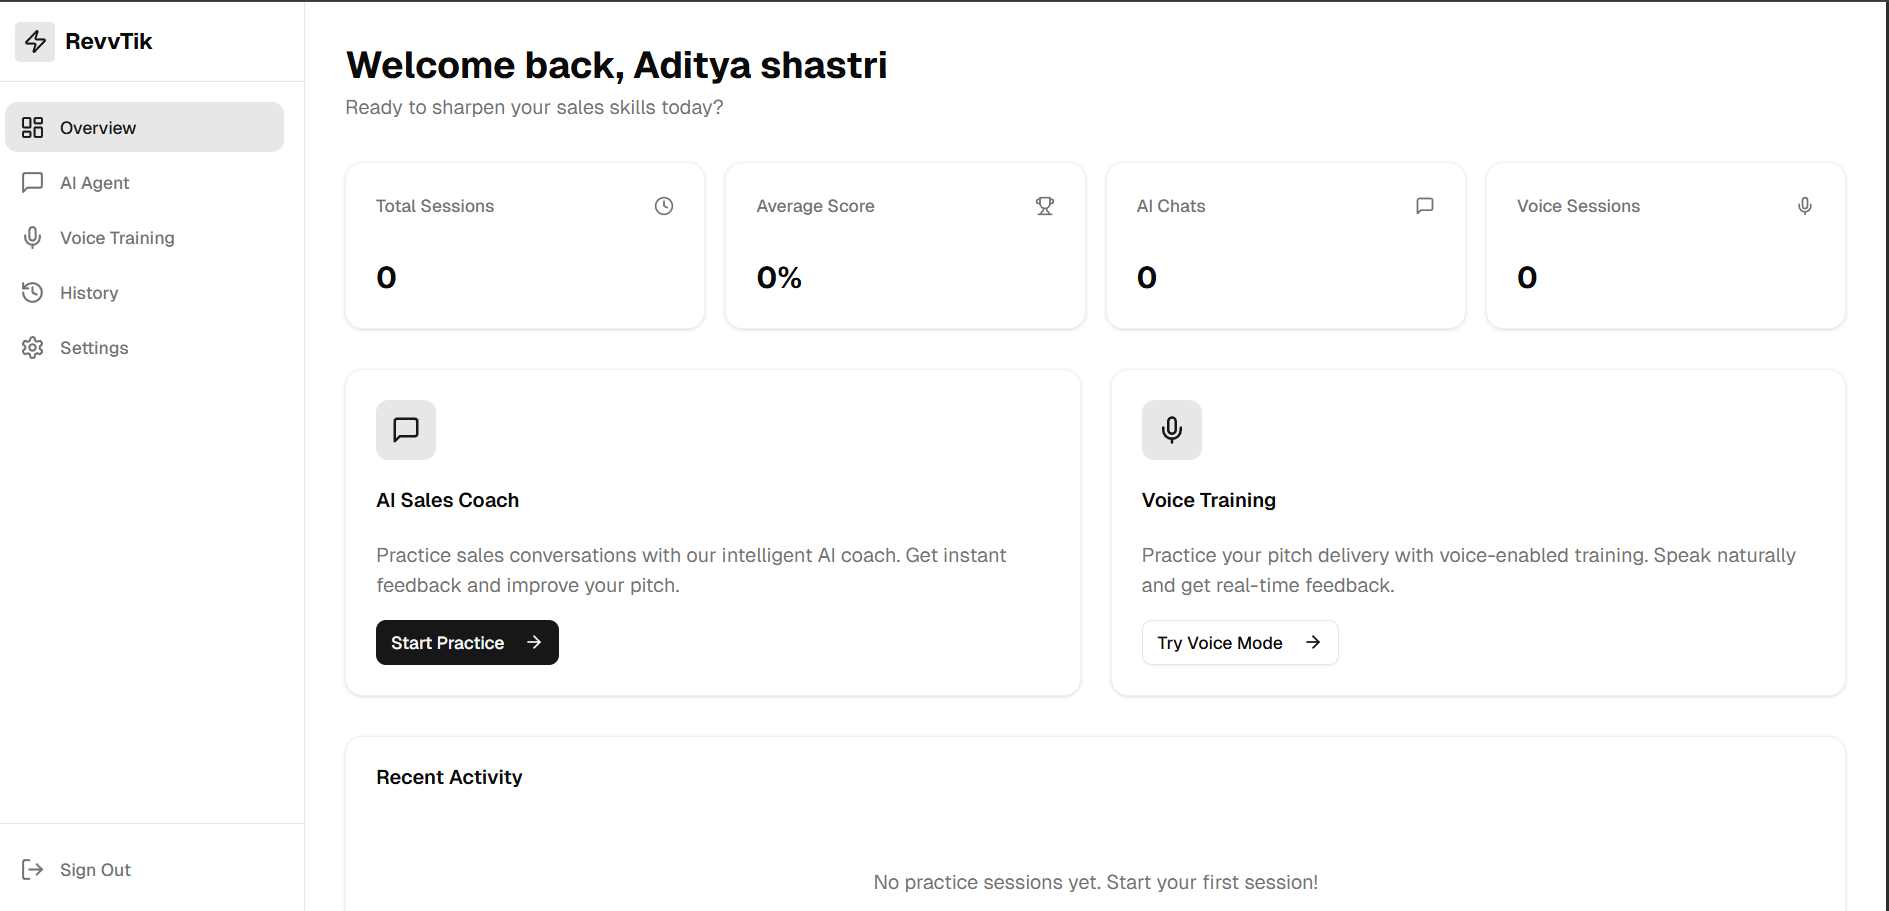Click the clock icon on Total Sessions
This screenshot has height=911, width=1889.
(x=664, y=206)
